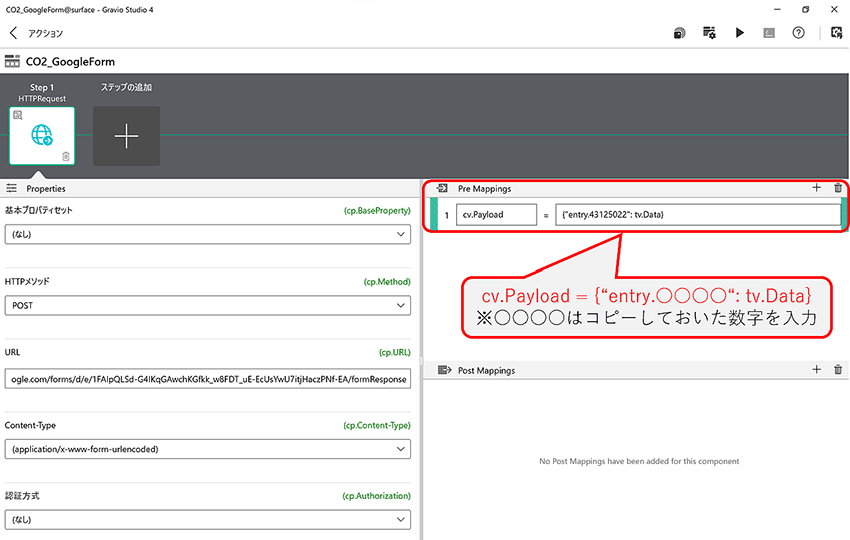Add a new Pre Mapping with plus

[x=816, y=188]
